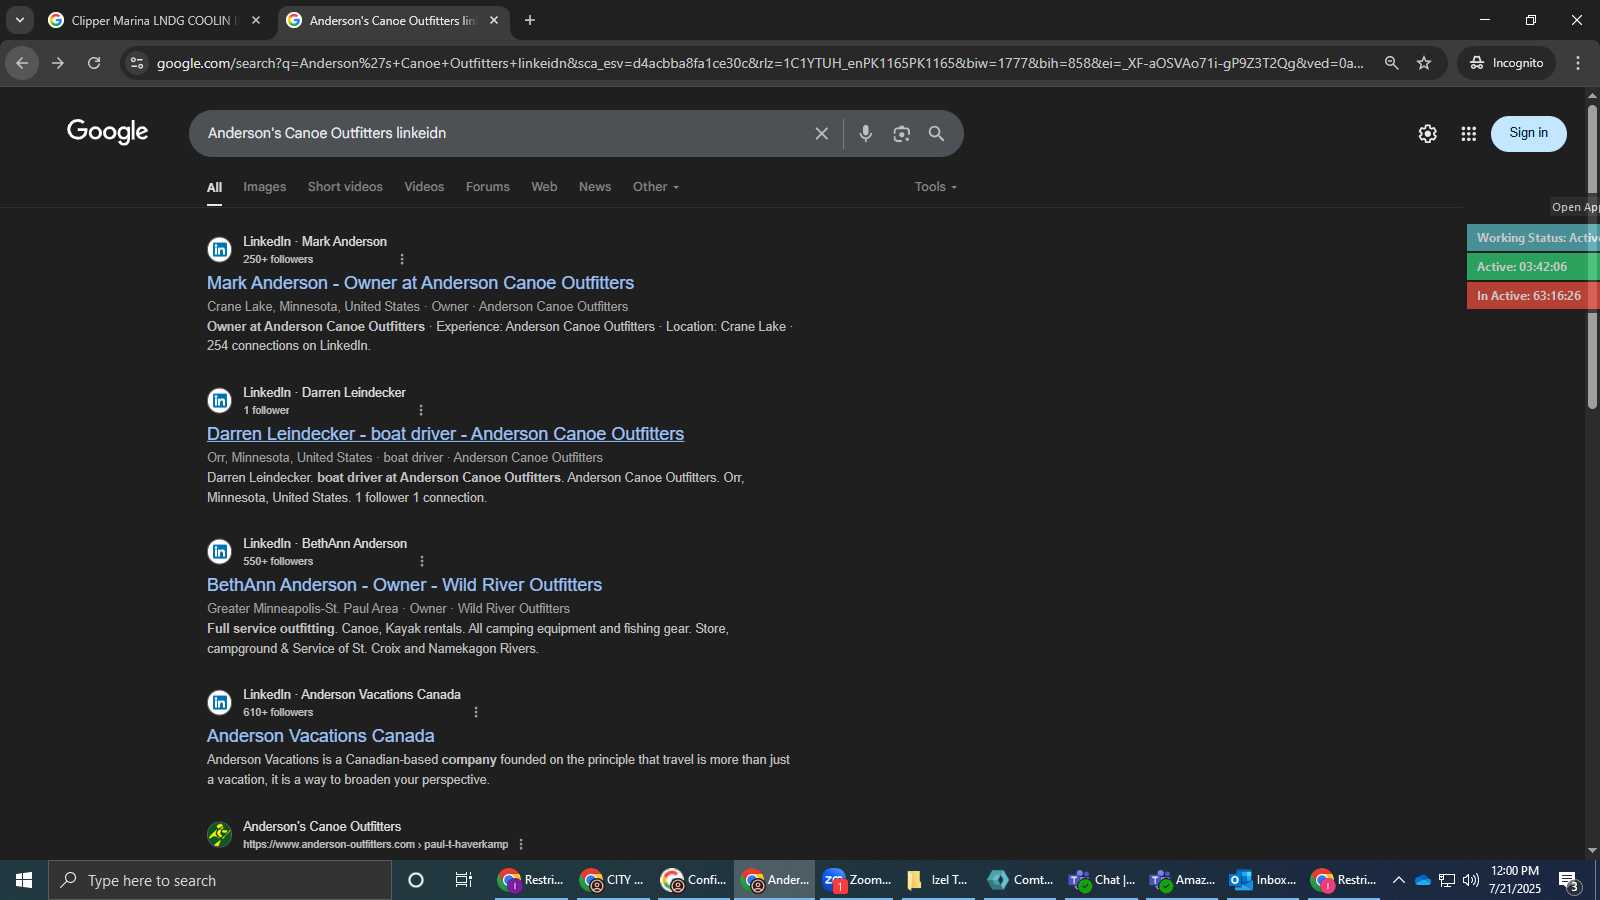
Task: Open the notification center icon
Action: coord(1569,880)
